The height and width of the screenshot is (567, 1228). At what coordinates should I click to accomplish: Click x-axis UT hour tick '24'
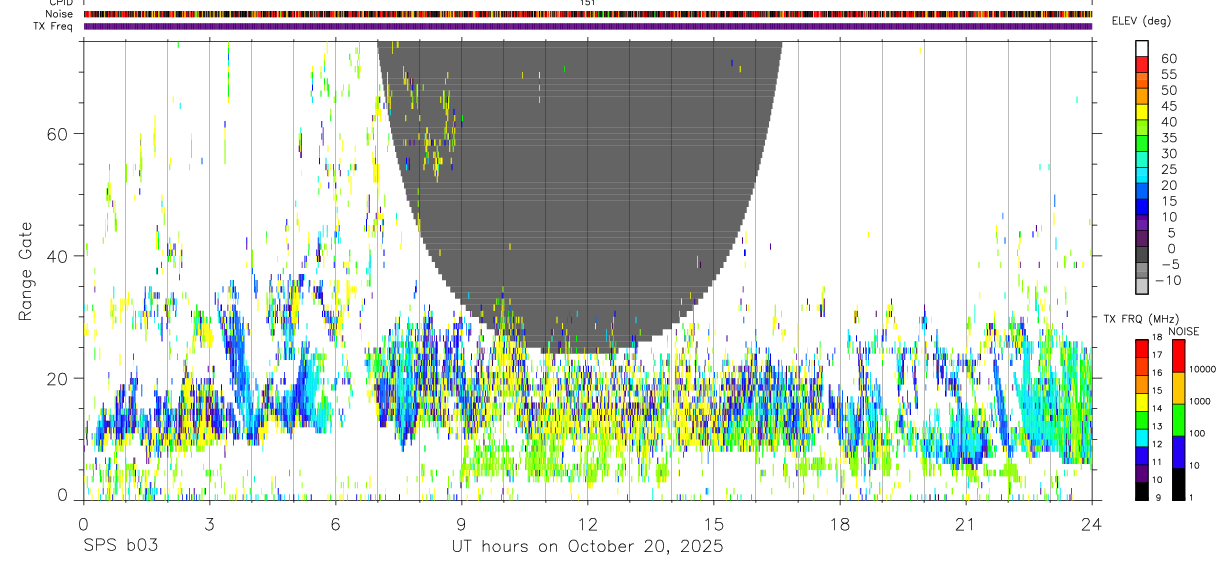(1091, 523)
